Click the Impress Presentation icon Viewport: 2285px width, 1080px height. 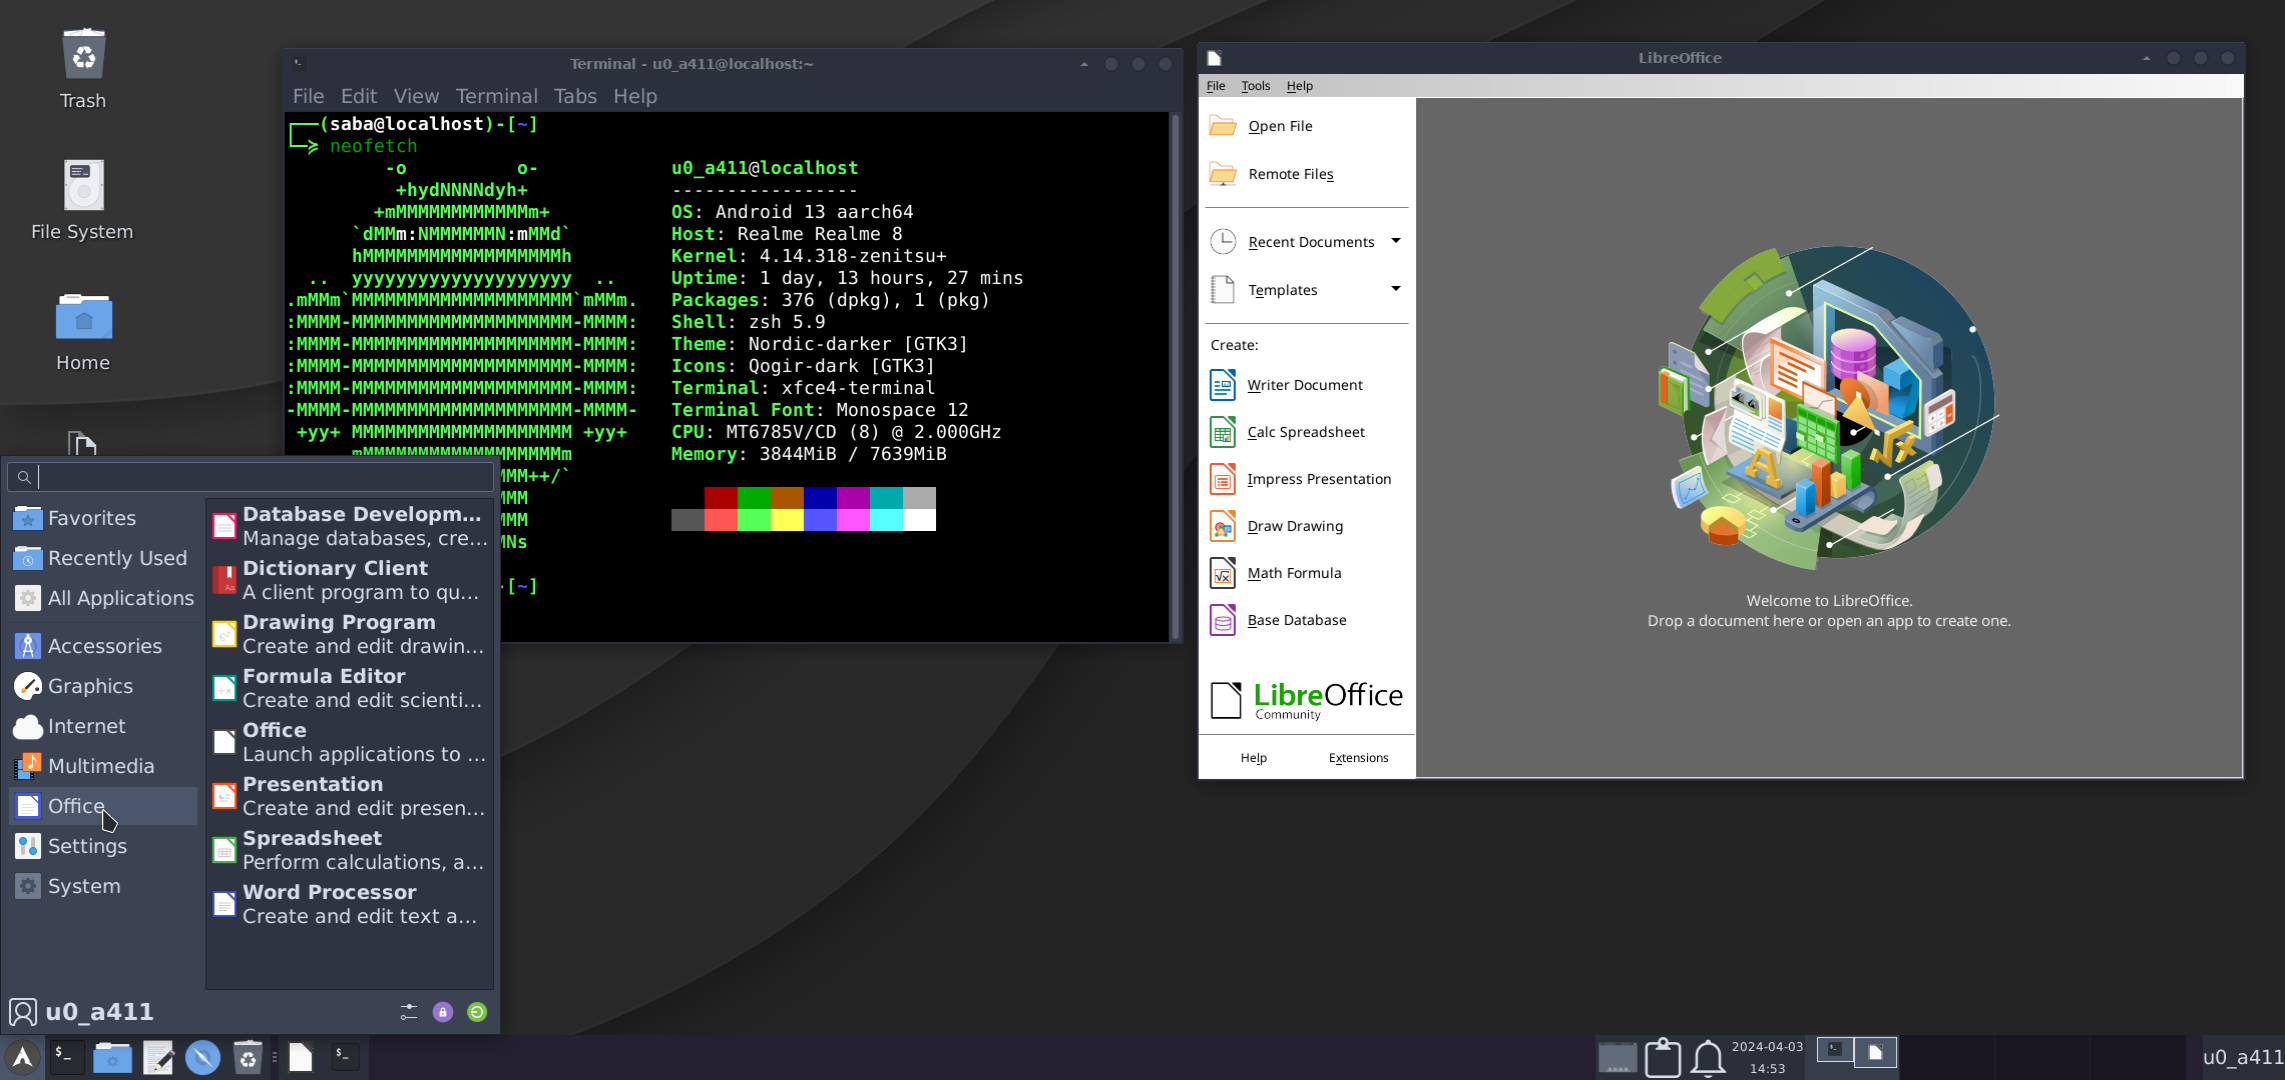coord(1222,479)
